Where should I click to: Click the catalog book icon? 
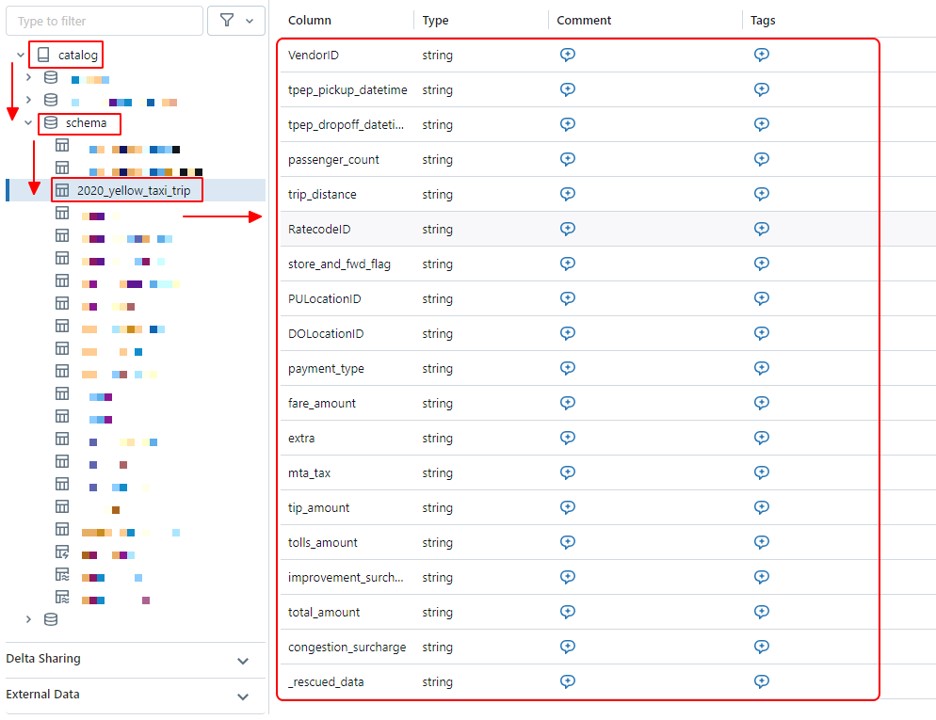(x=43, y=55)
